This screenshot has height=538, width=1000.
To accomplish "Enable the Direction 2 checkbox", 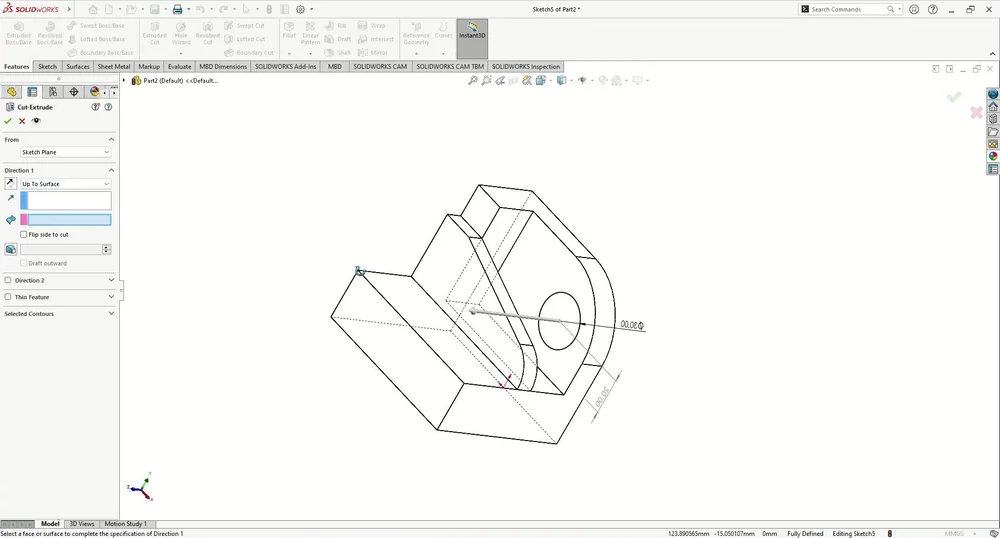I will tap(8, 281).
